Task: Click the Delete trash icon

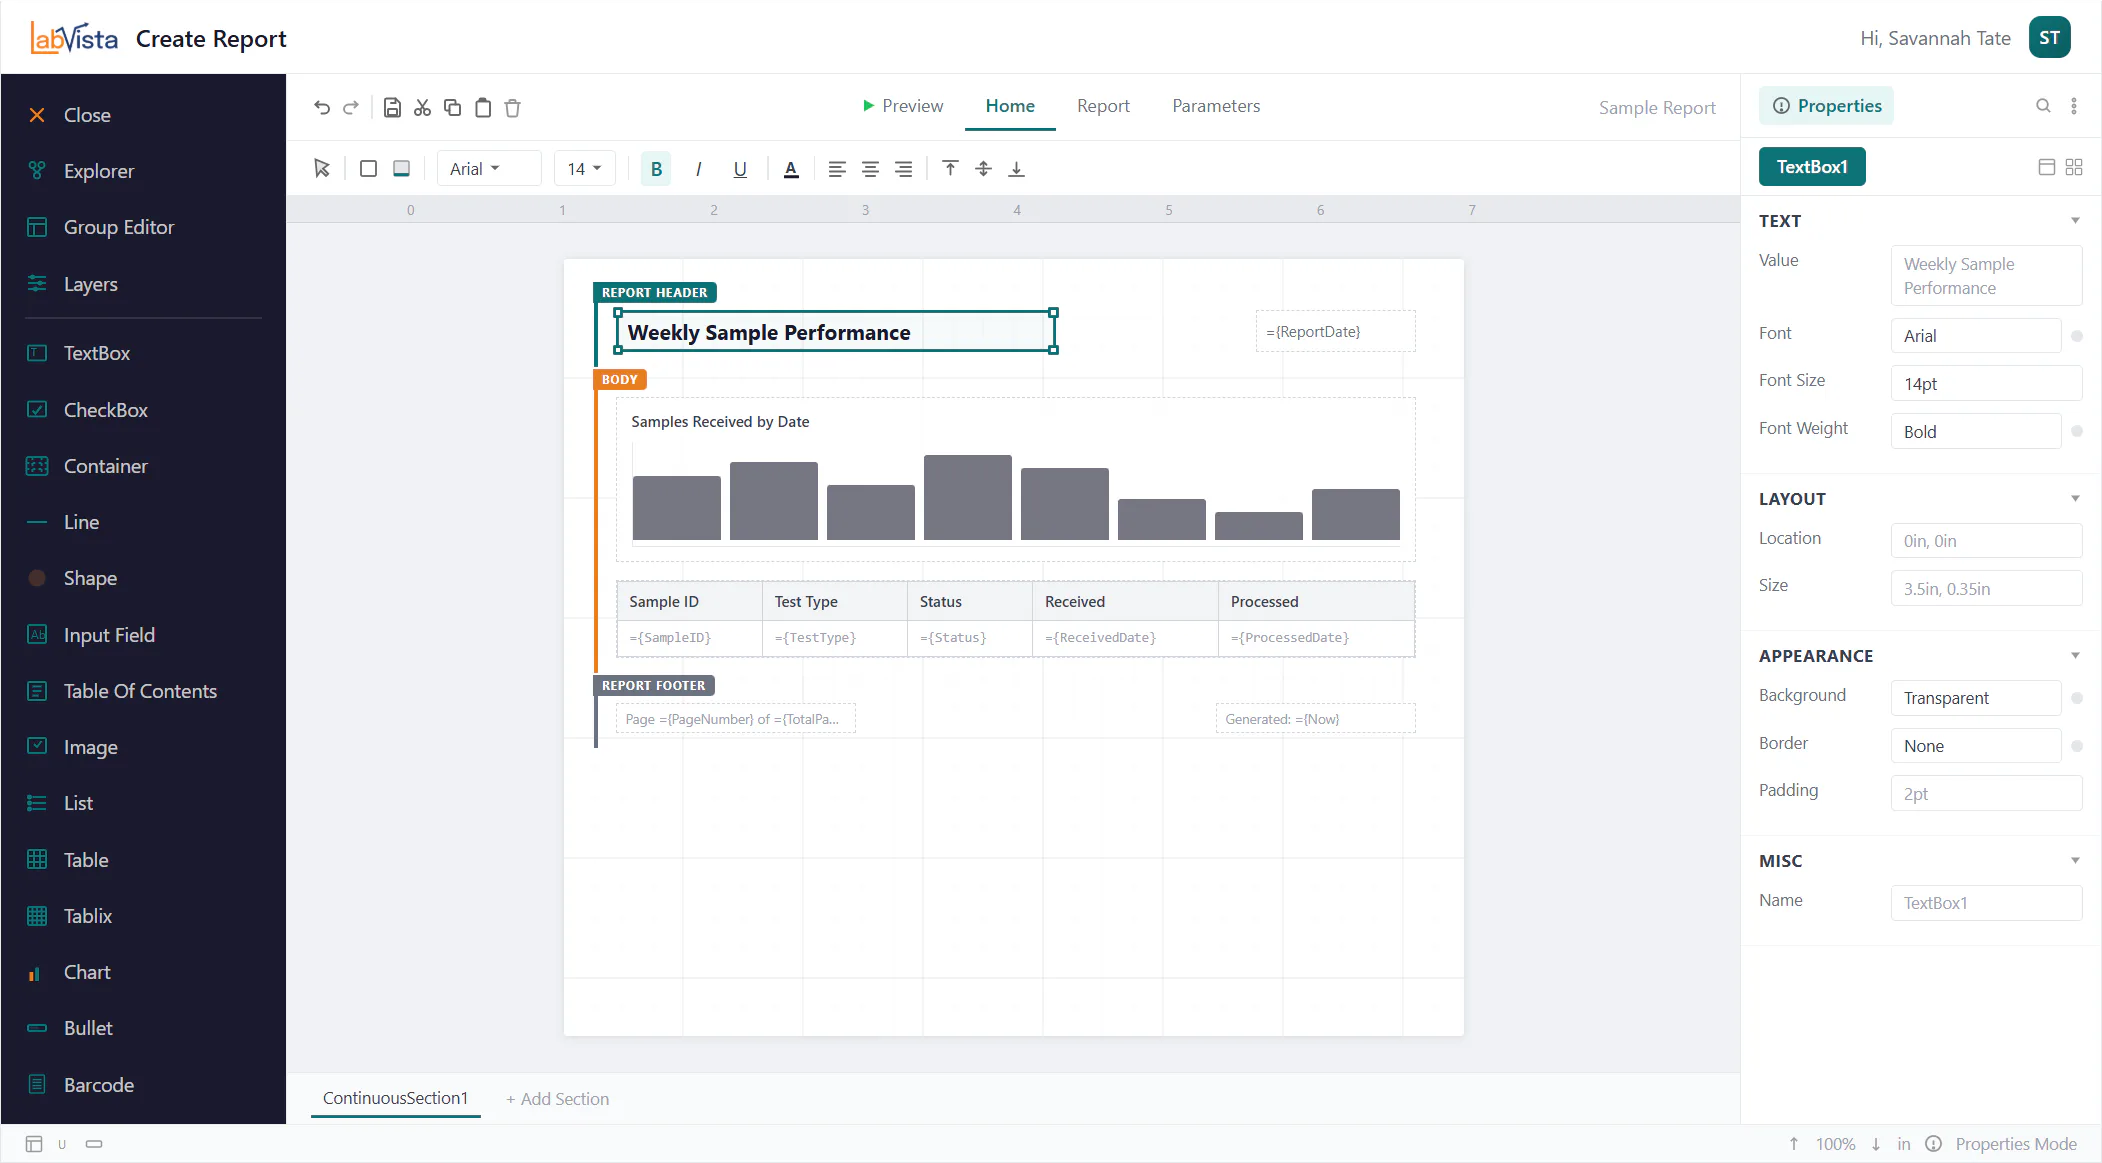Action: (x=513, y=107)
